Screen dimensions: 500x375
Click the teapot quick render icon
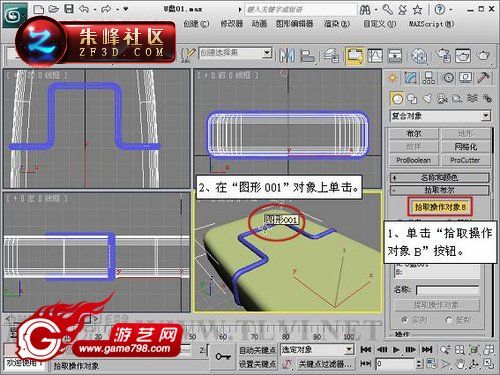point(483,56)
